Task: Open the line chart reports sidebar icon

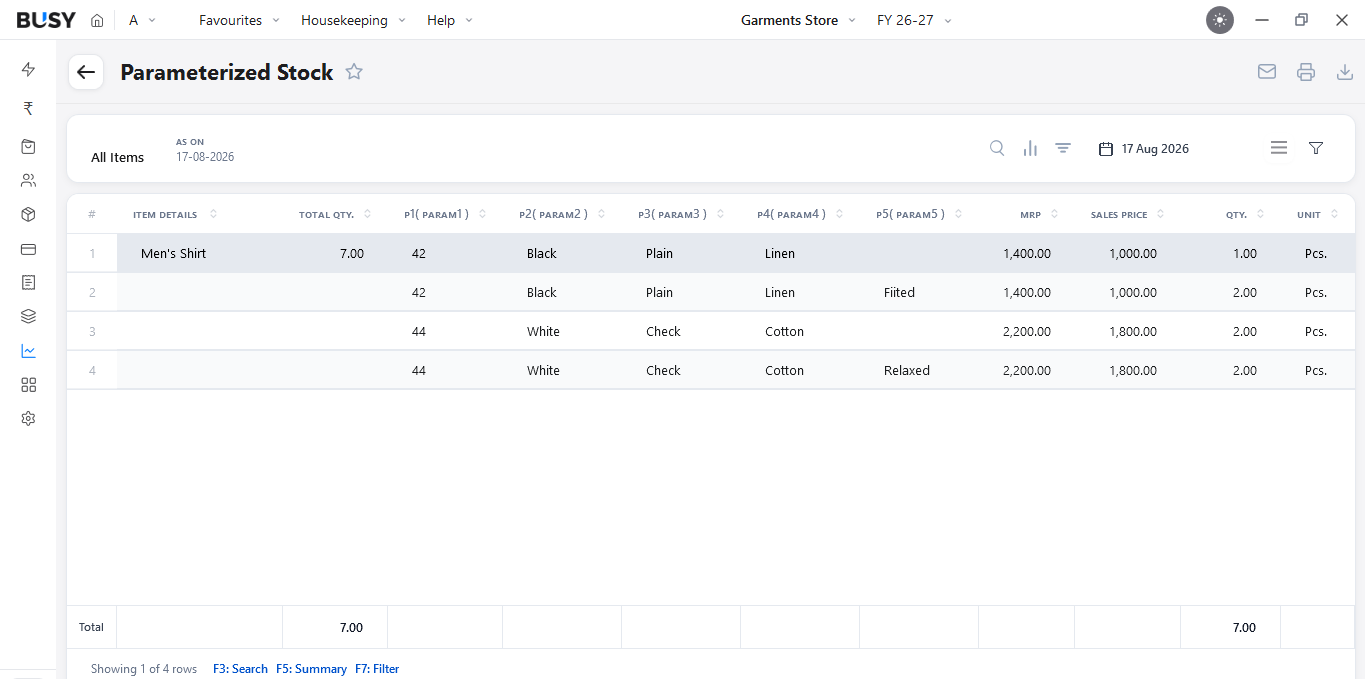Action: 28,351
